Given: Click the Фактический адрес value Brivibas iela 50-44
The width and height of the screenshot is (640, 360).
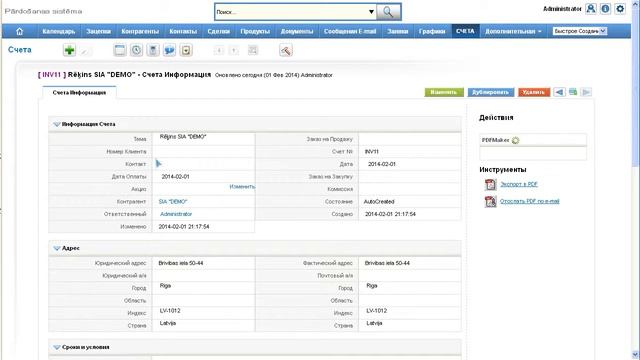Looking at the screenshot, I should tap(387, 263).
